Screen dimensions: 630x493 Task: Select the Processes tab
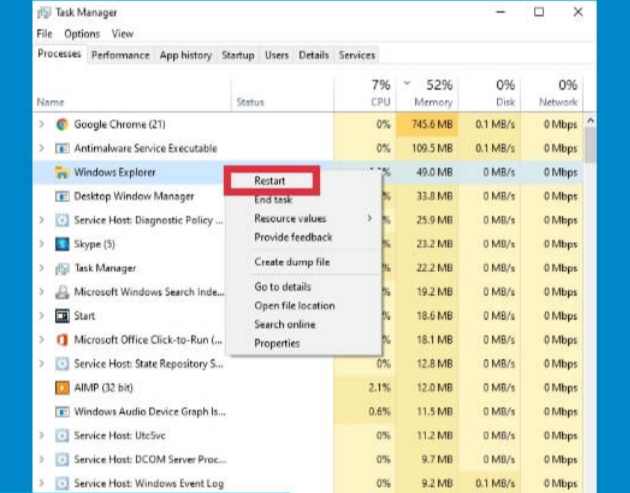coord(59,54)
